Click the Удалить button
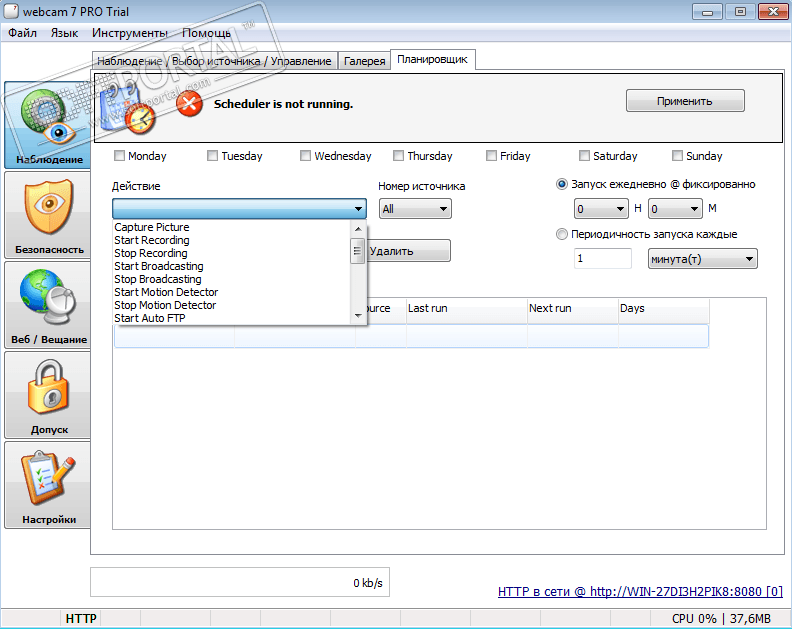Screen dimensions: 792x629 coord(409,251)
